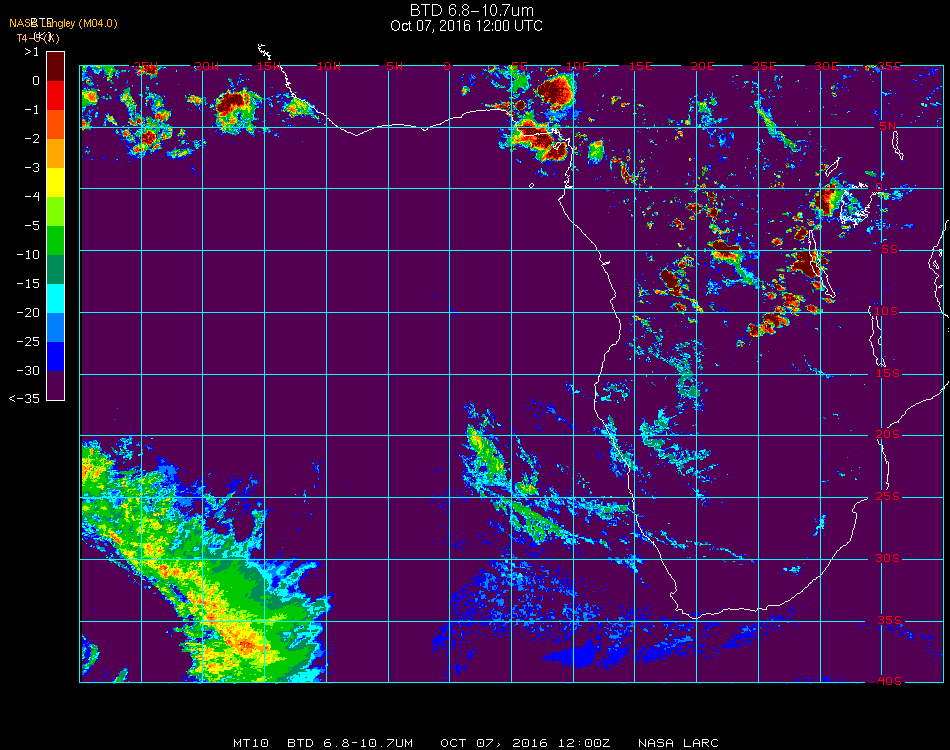Click the '15W' longitude label
The width and height of the screenshot is (950, 750).
tap(268, 66)
